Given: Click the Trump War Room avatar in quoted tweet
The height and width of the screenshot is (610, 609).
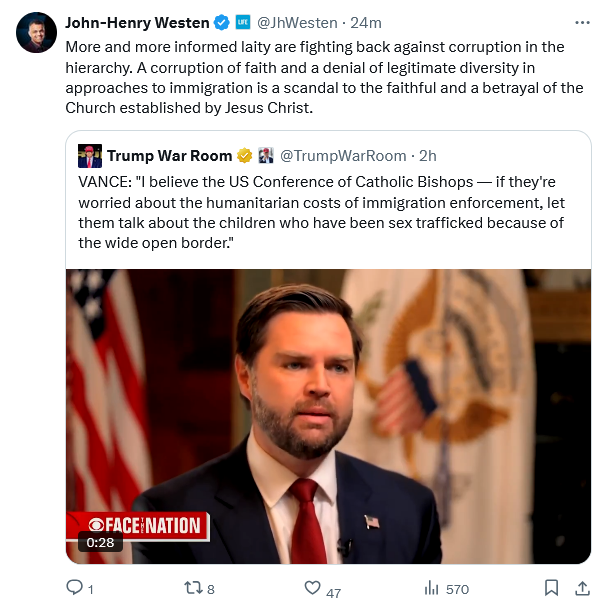Looking at the screenshot, I should click(90, 156).
